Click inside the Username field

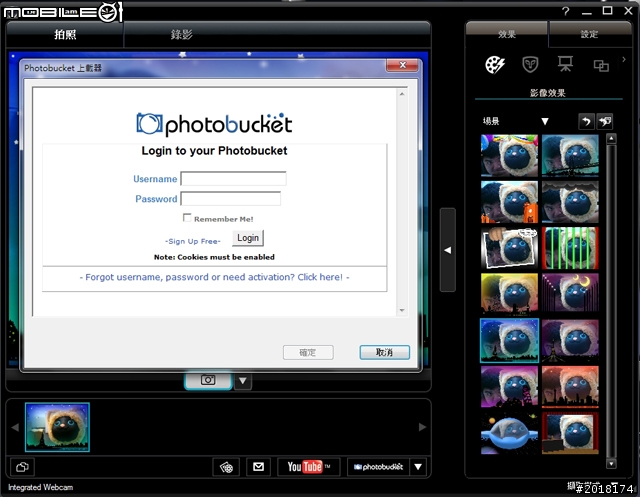[x=233, y=179]
